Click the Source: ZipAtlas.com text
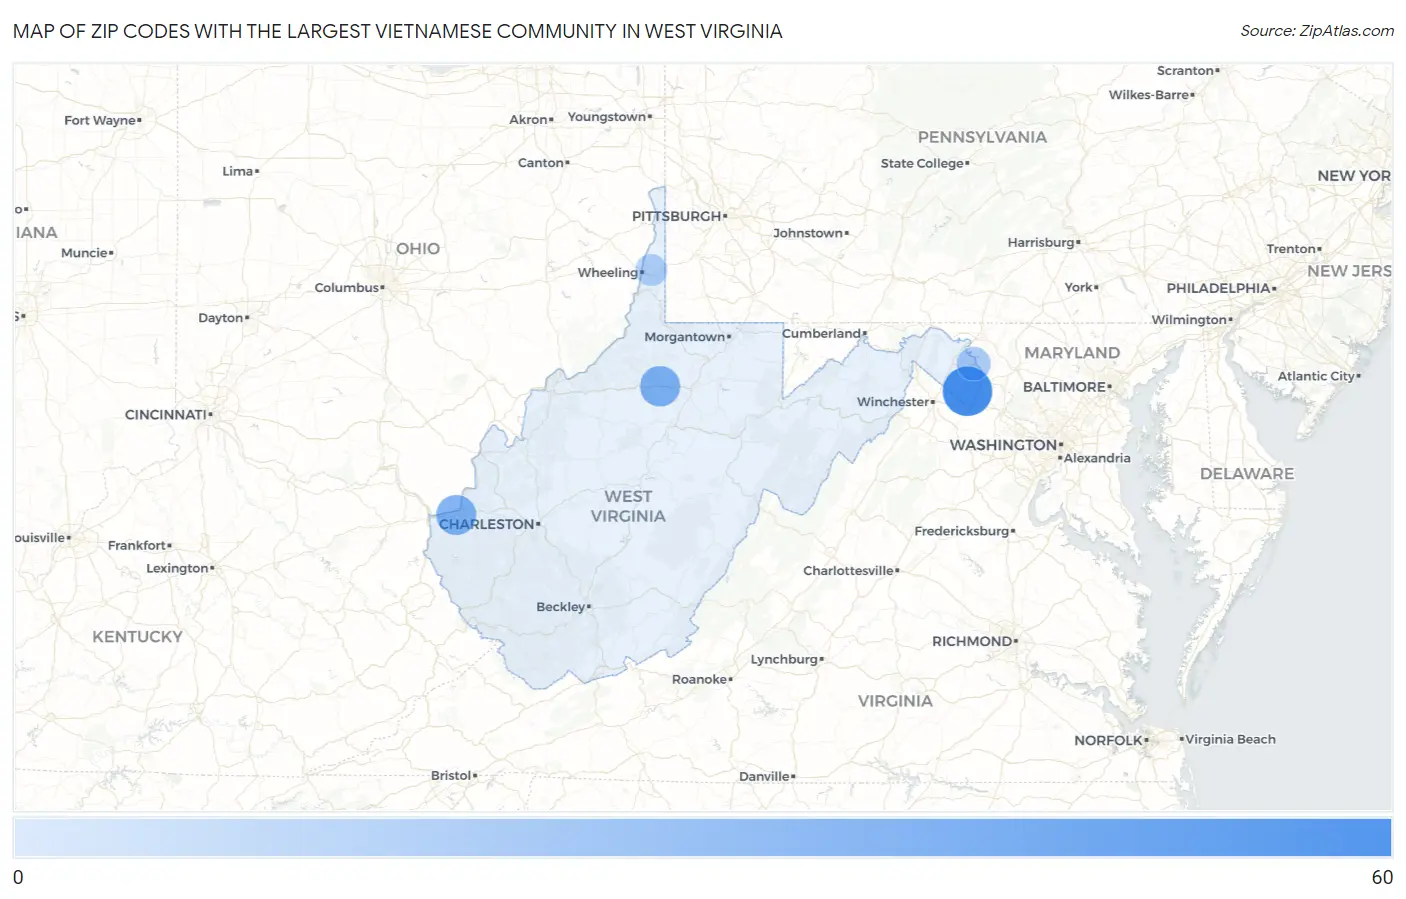This screenshot has height=899, width=1406. [x=1317, y=31]
